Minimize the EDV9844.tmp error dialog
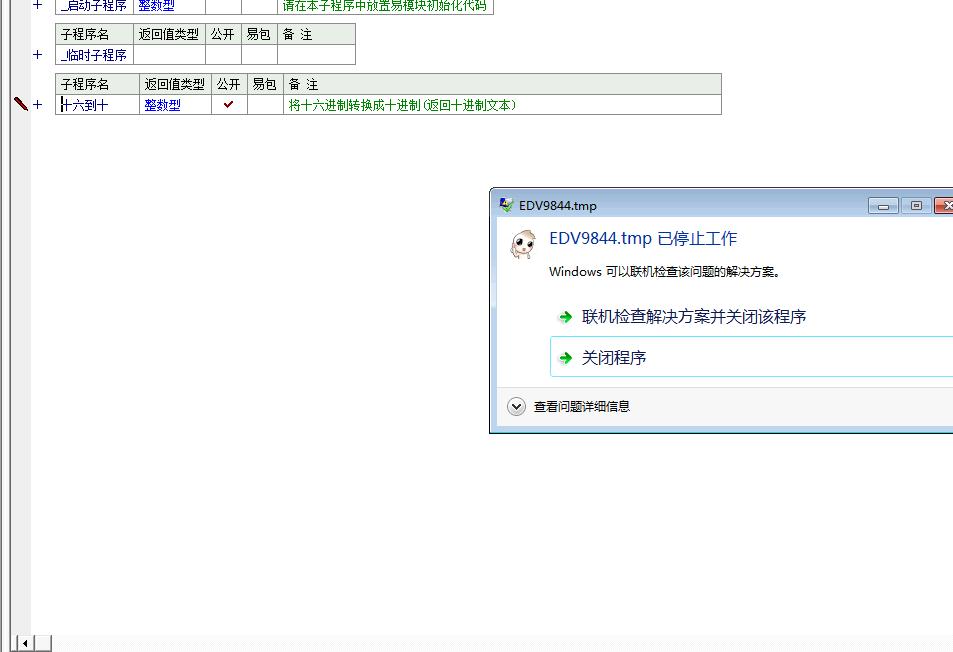The width and height of the screenshot is (953, 652). coord(883,206)
